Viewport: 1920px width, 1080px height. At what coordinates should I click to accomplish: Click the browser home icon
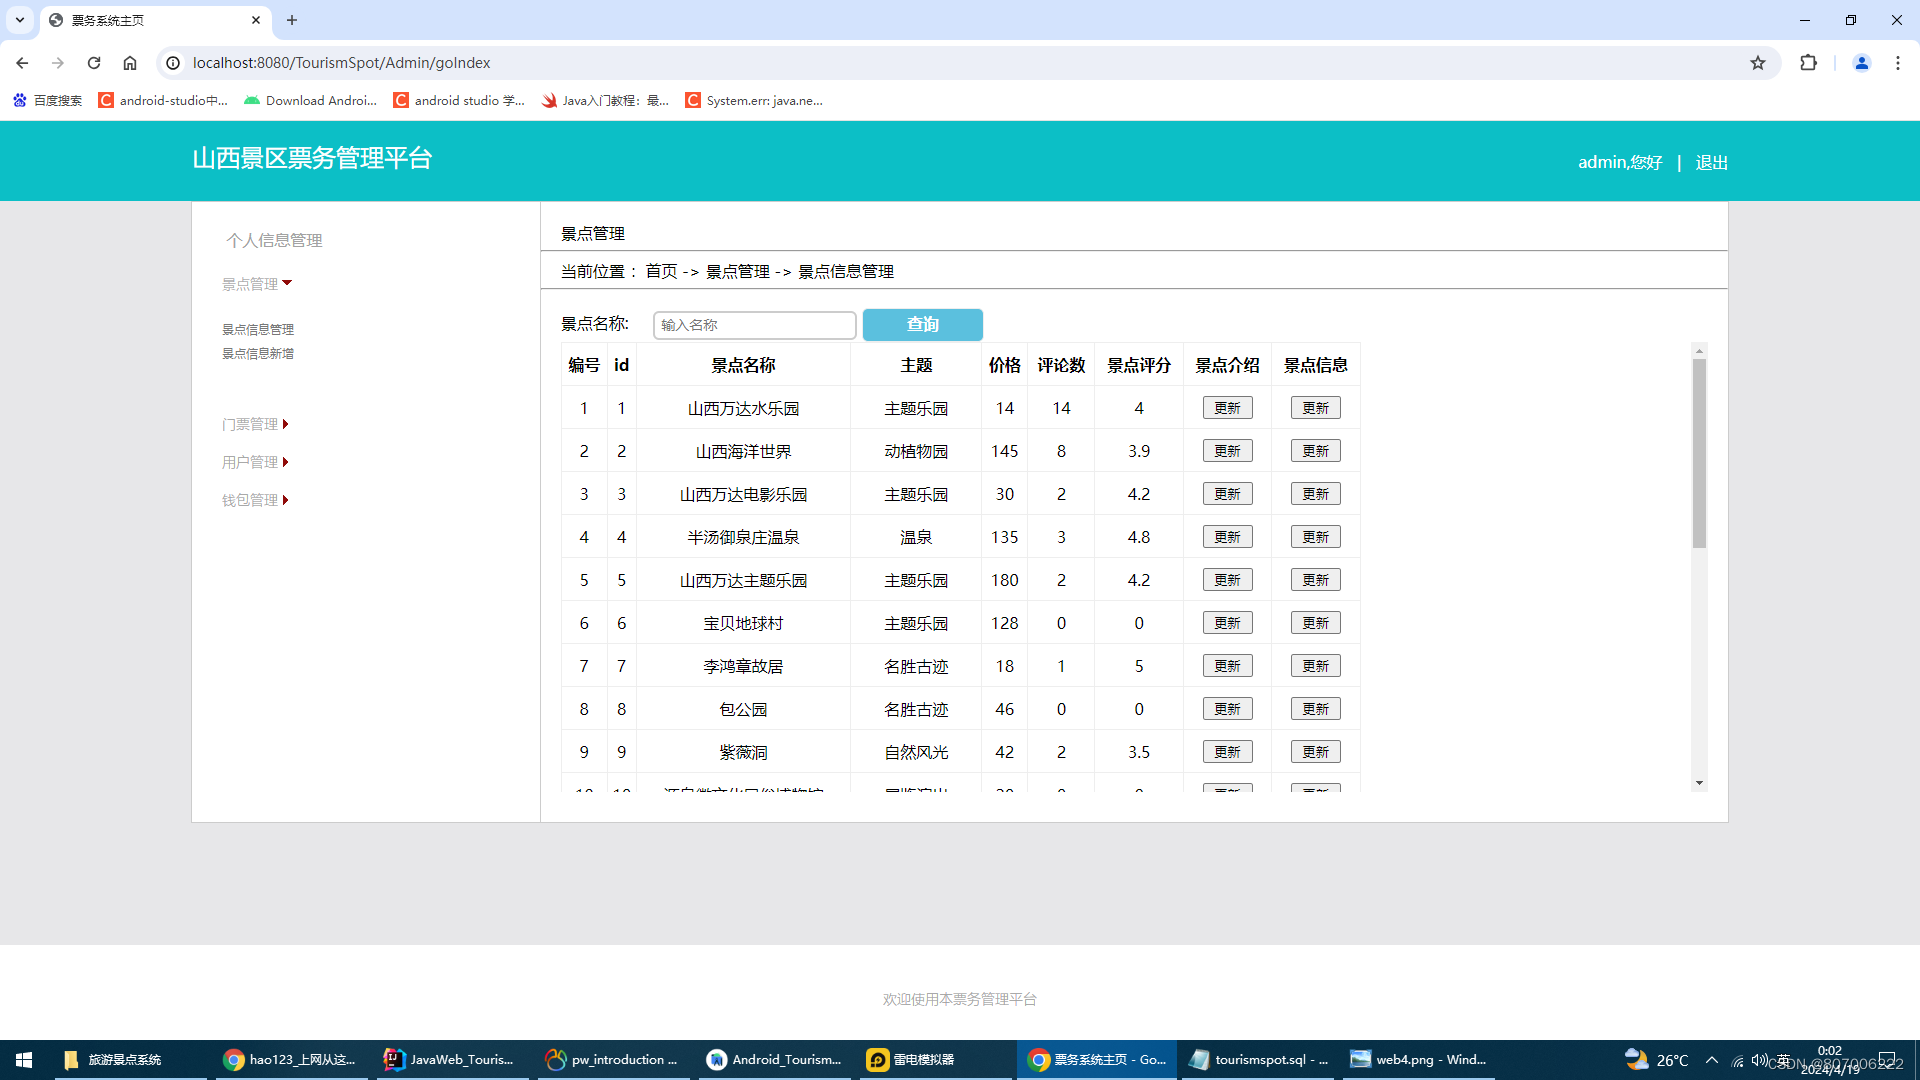click(130, 63)
